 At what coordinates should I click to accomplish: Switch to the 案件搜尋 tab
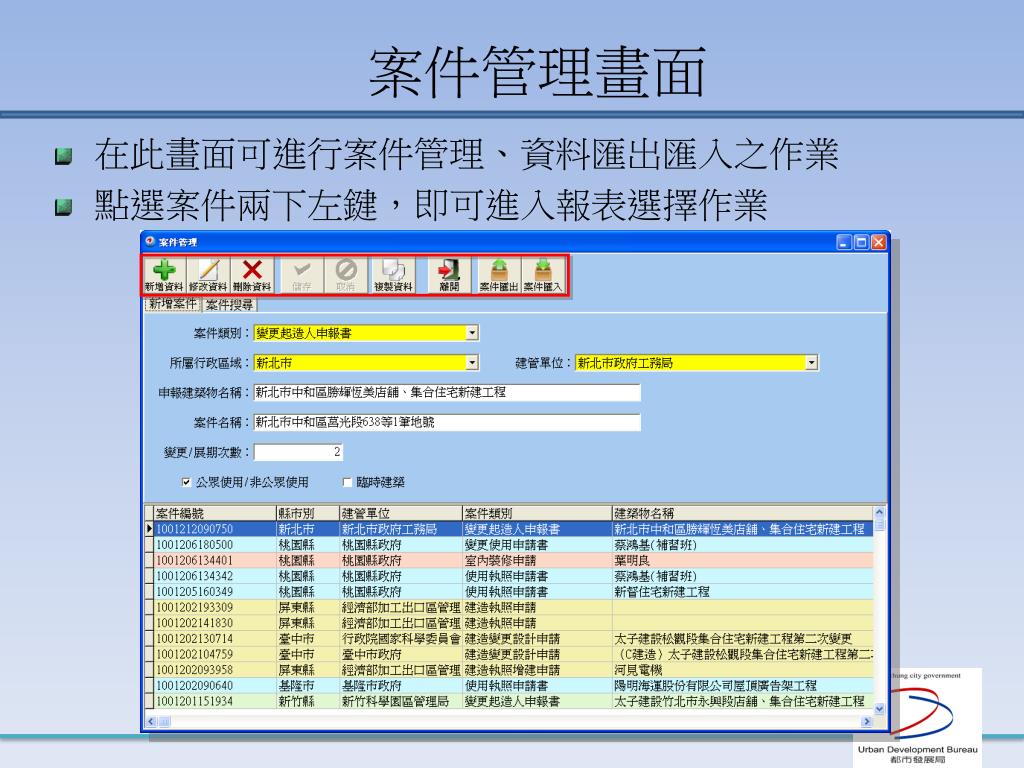click(229, 305)
